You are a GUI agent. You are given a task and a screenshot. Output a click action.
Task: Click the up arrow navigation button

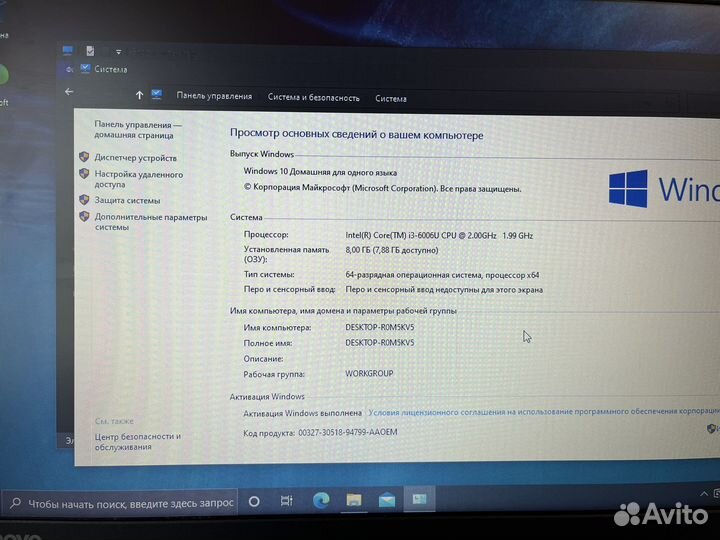pyautogui.click(x=139, y=95)
